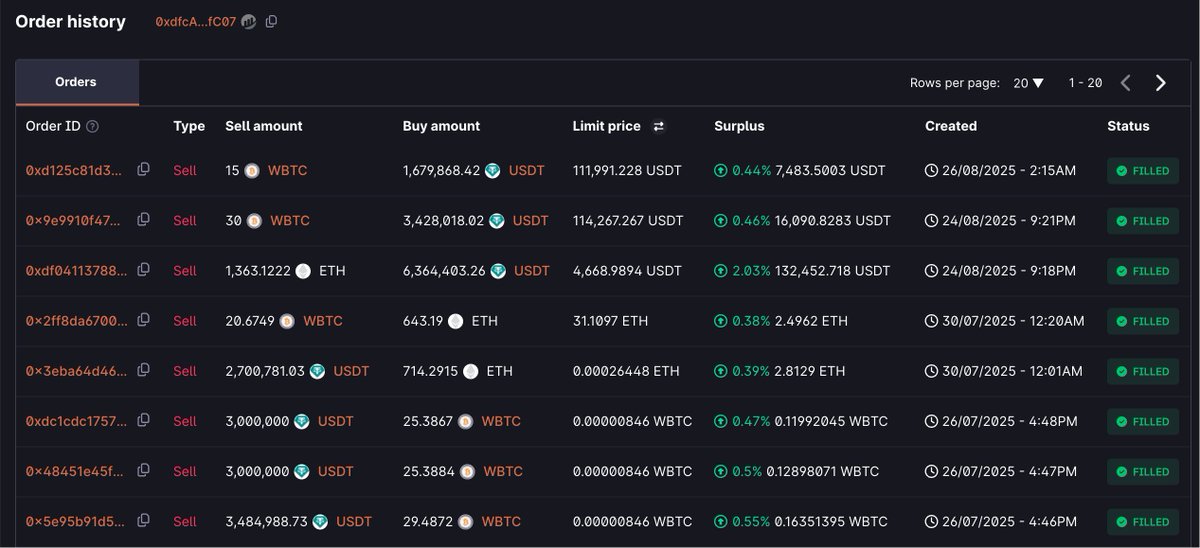Open order 0x9e9910f47 details link
This screenshot has width=1200, height=548.
[x=76, y=221]
